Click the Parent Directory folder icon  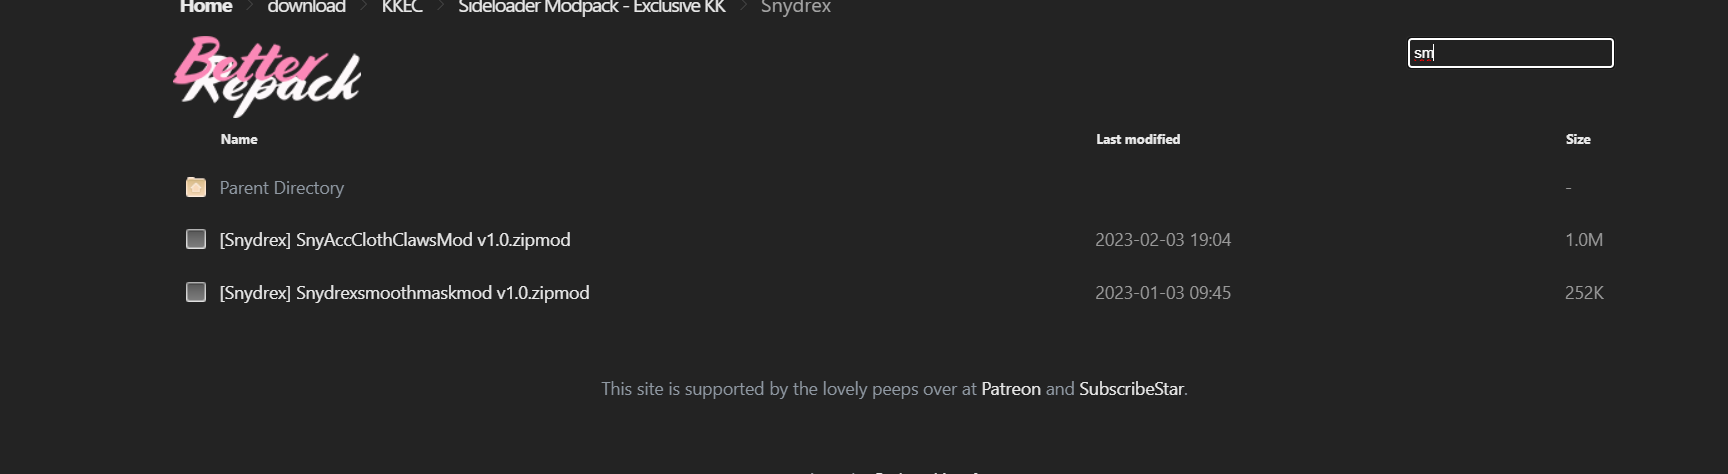(x=196, y=187)
